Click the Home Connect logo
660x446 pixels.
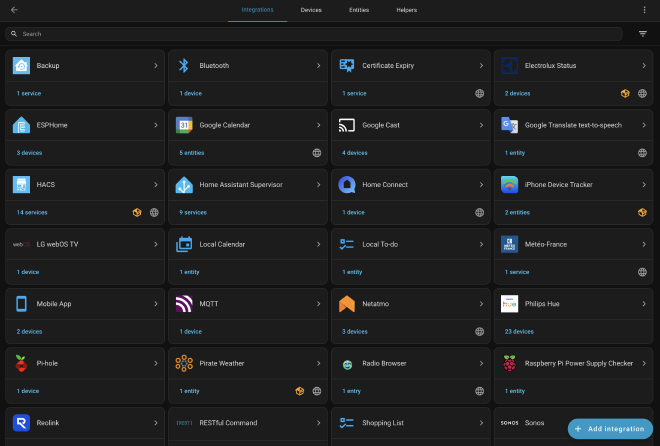click(347, 185)
